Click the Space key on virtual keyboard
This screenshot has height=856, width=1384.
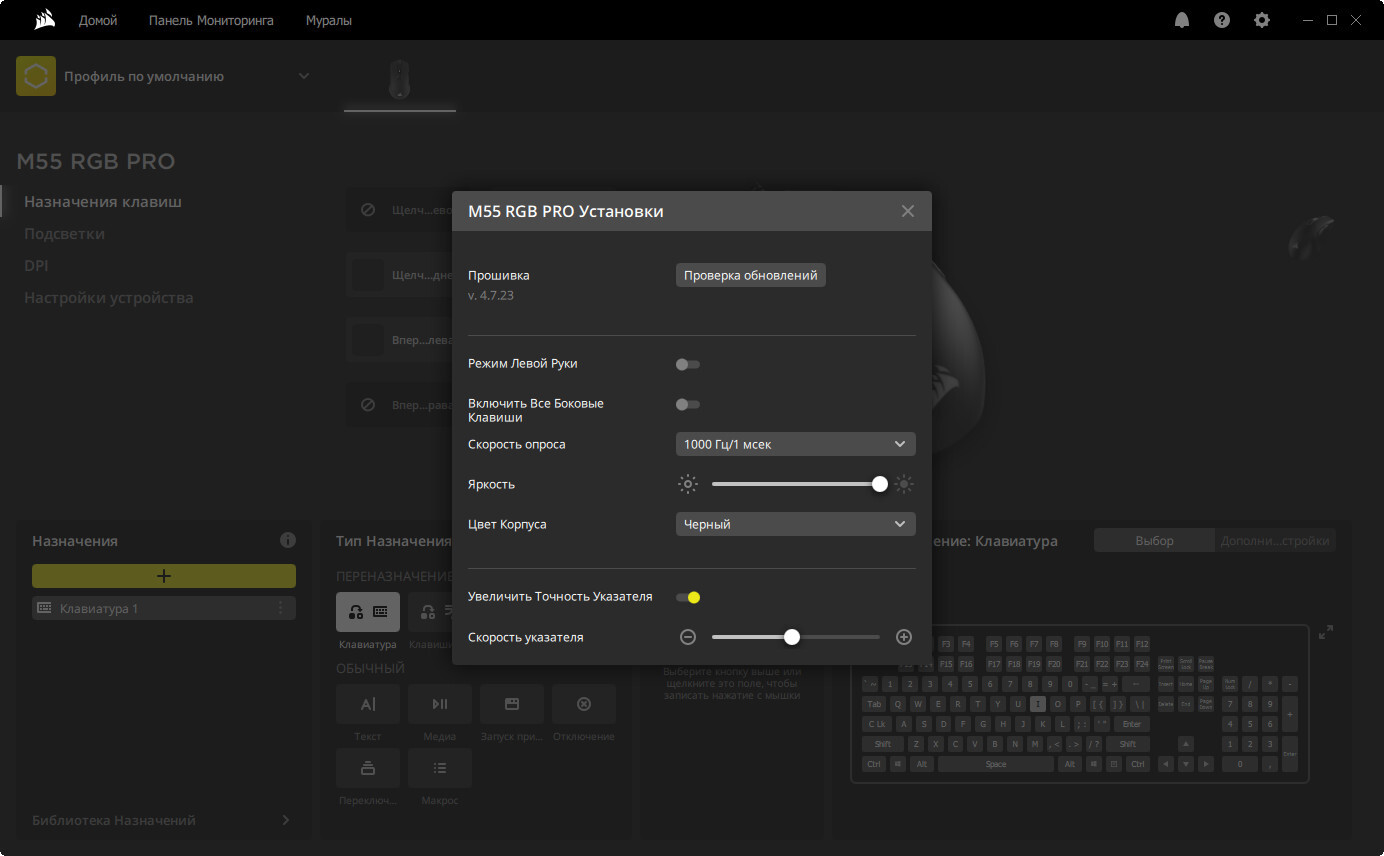click(x=996, y=764)
